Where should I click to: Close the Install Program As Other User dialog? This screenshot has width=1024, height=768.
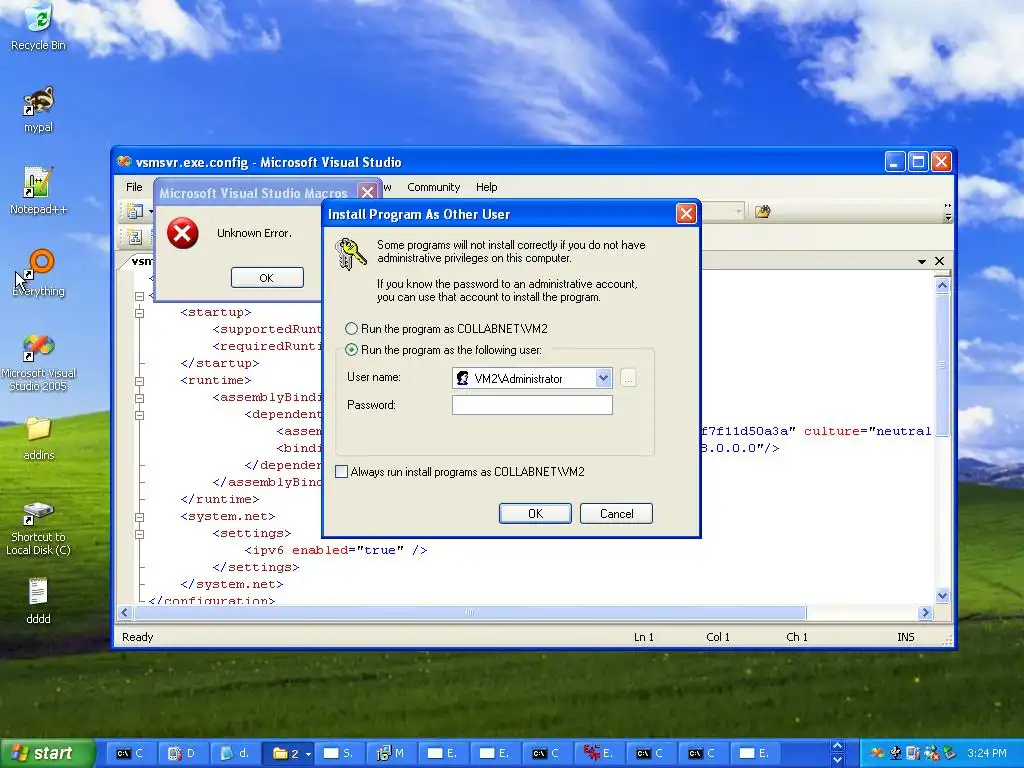click(686, 214)
